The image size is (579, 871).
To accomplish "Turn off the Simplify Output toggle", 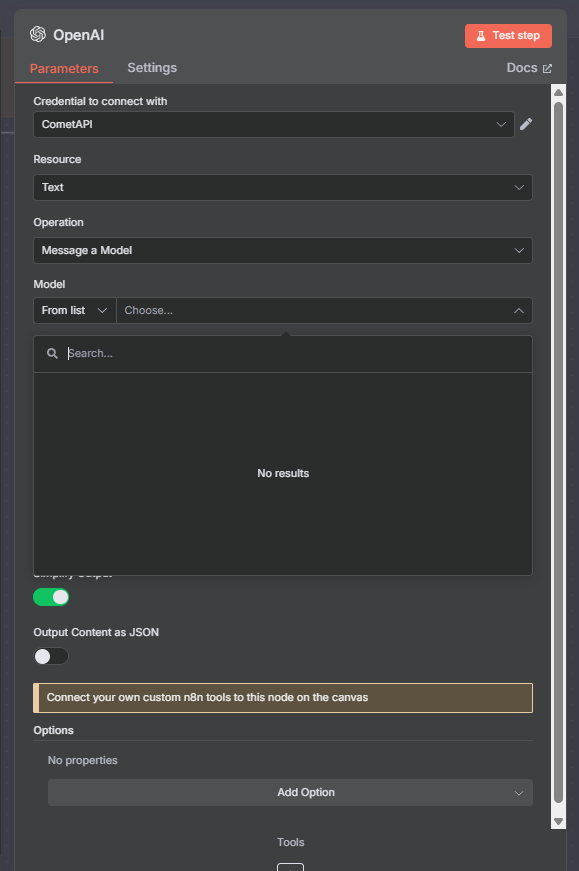I will click(x=51, y=597).
